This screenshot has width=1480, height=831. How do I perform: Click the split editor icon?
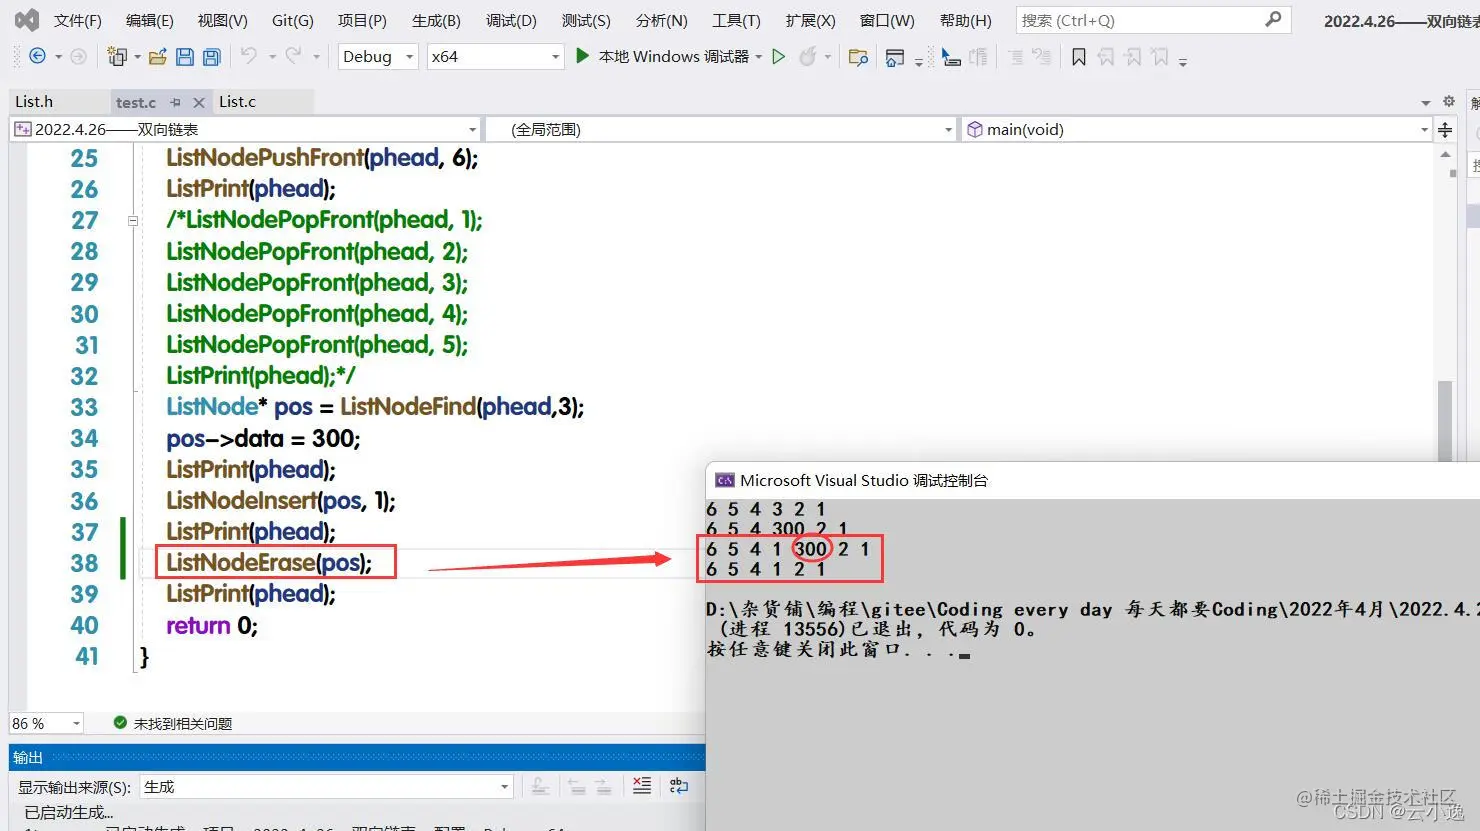click(1445, 130)
